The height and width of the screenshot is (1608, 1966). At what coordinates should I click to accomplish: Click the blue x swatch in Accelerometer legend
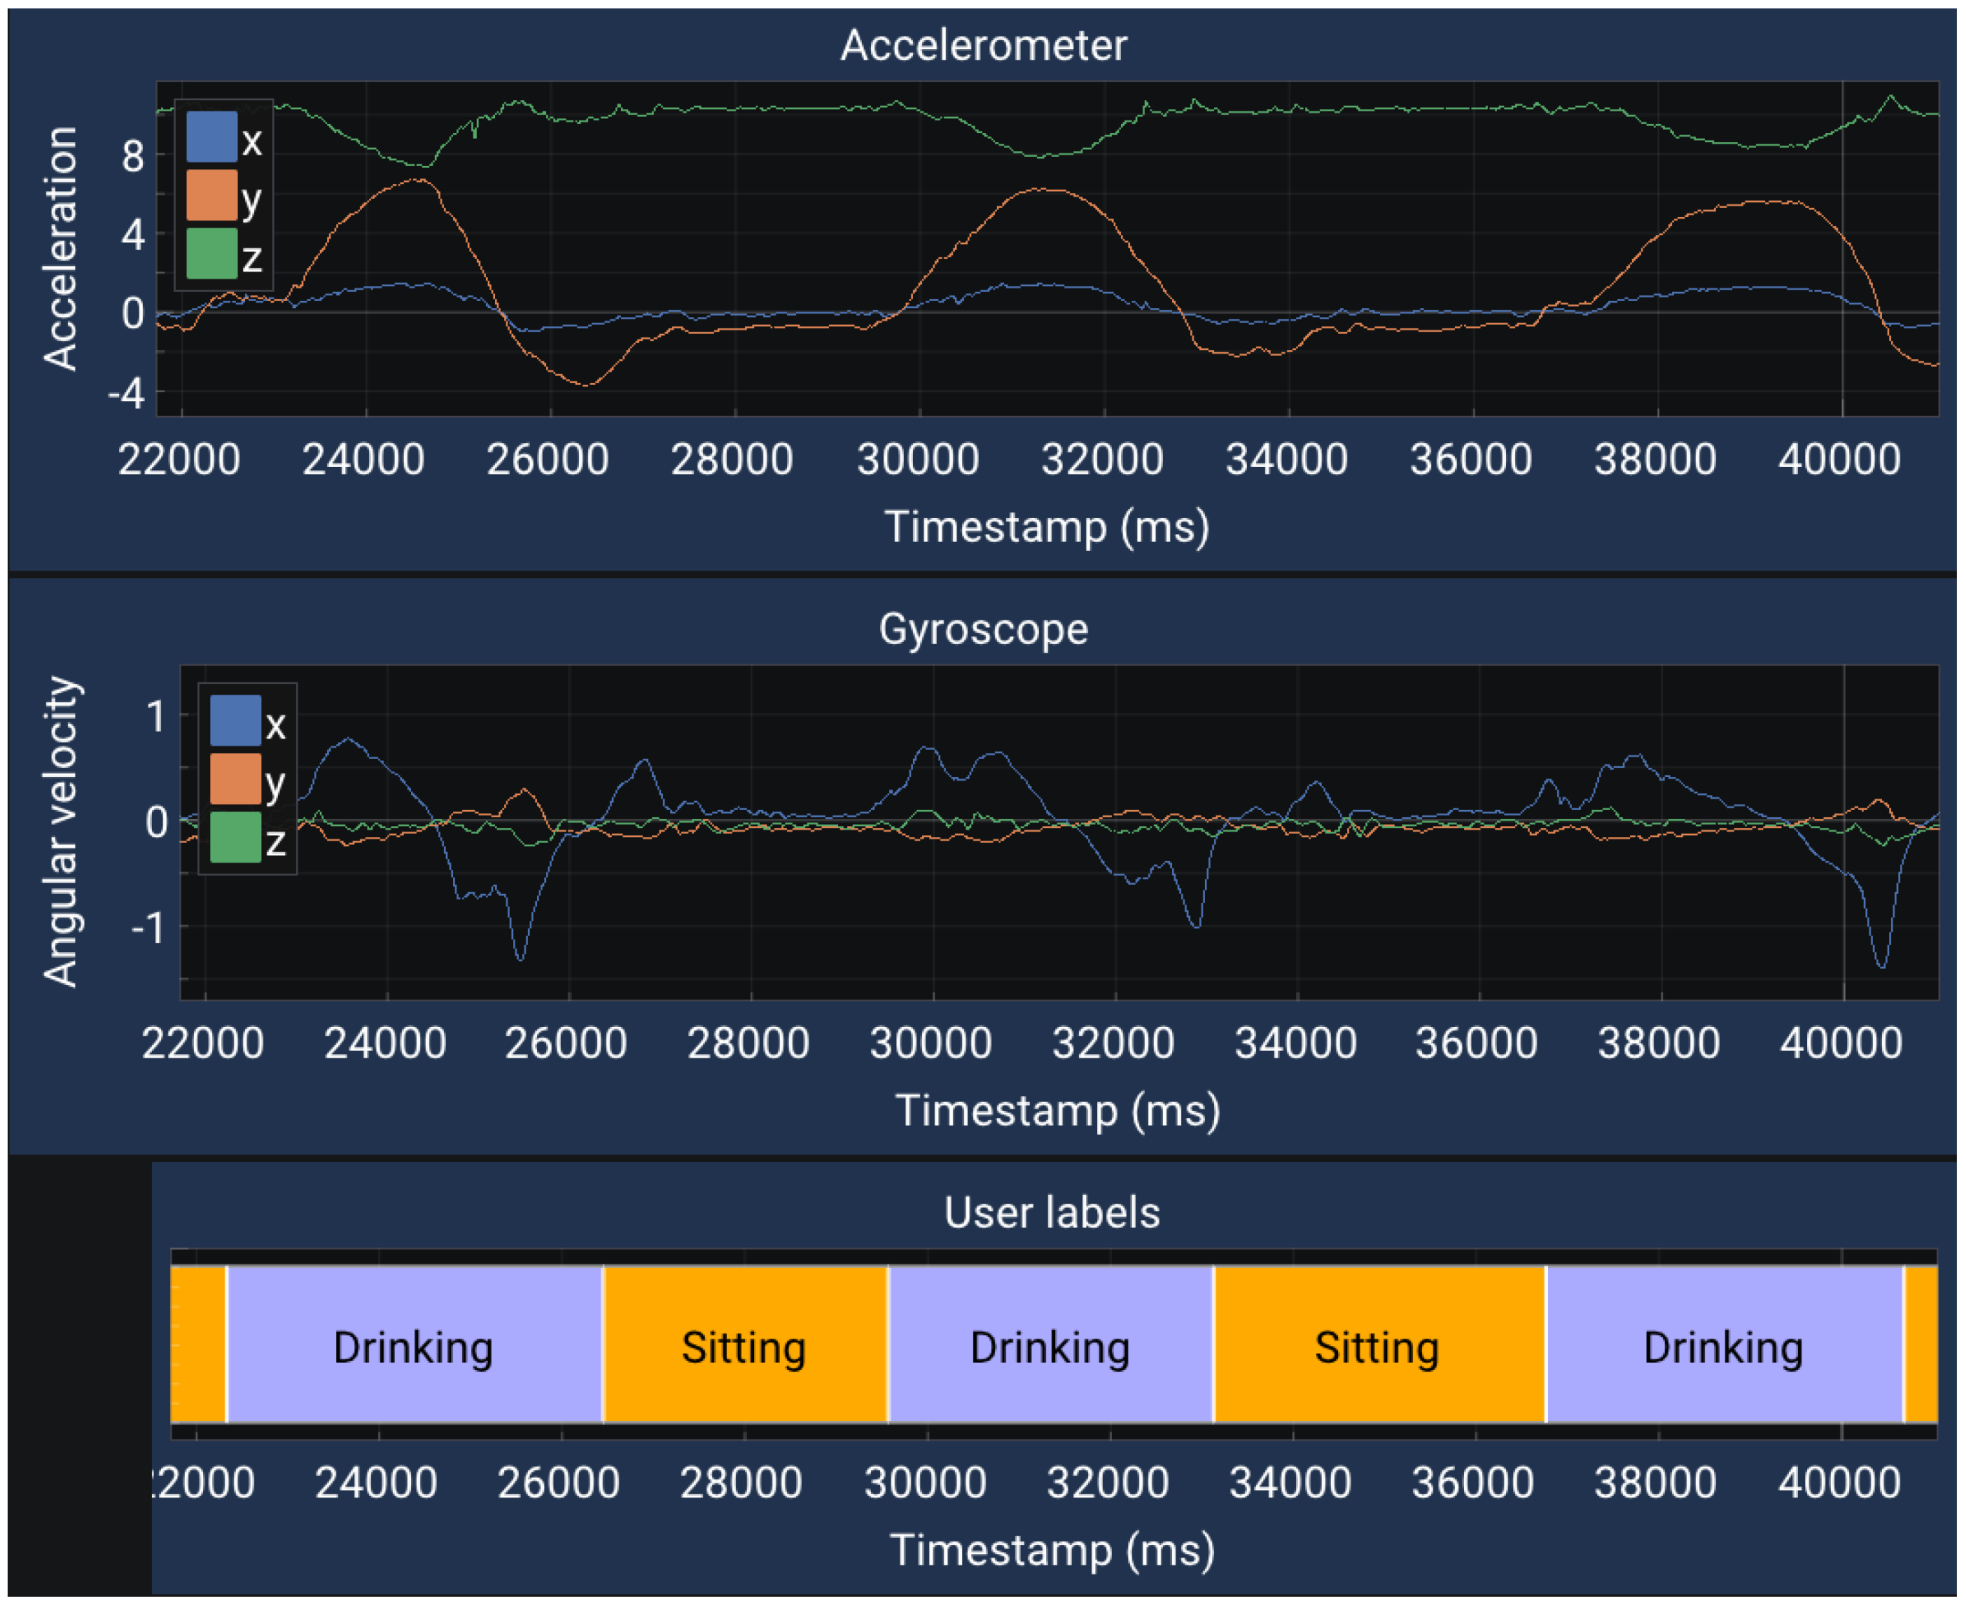tap(211, 138)
